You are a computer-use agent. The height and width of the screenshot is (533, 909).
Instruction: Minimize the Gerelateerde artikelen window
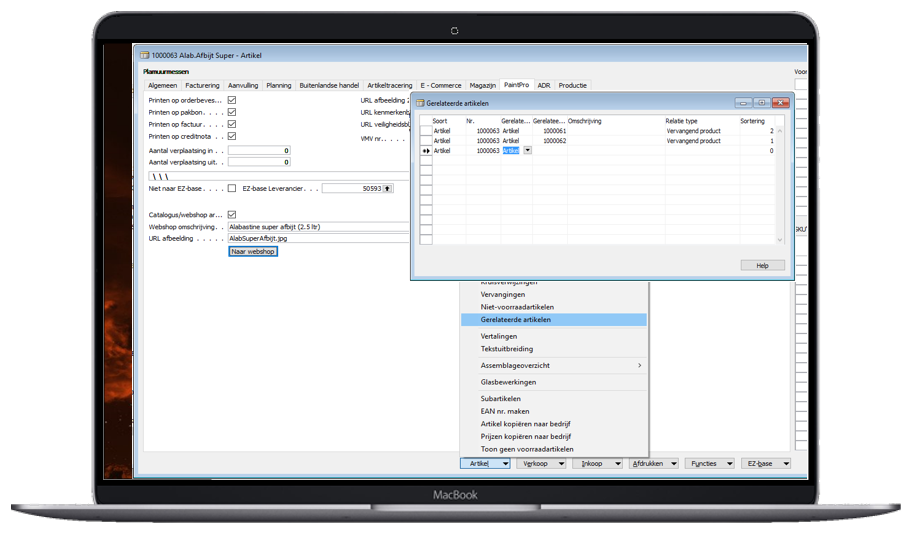(743, 103)
